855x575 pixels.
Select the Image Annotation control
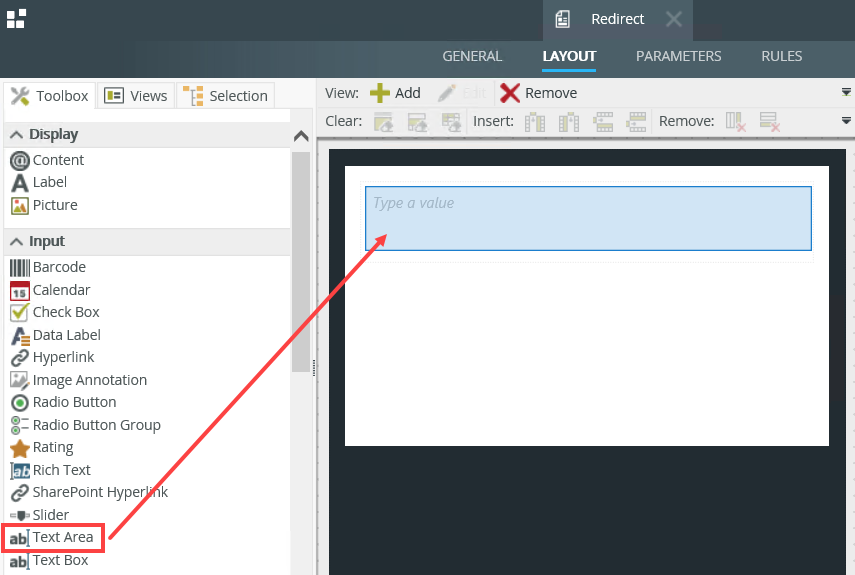point(79,380)
